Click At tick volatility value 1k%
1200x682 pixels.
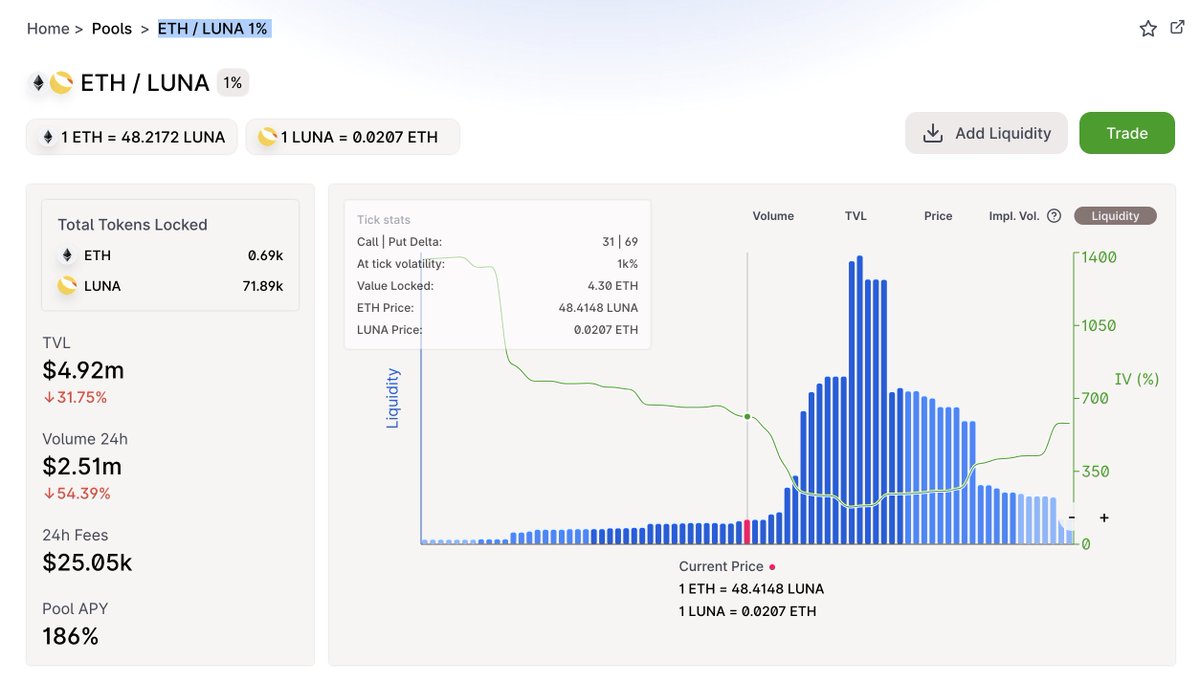click(x=627, y=264)
